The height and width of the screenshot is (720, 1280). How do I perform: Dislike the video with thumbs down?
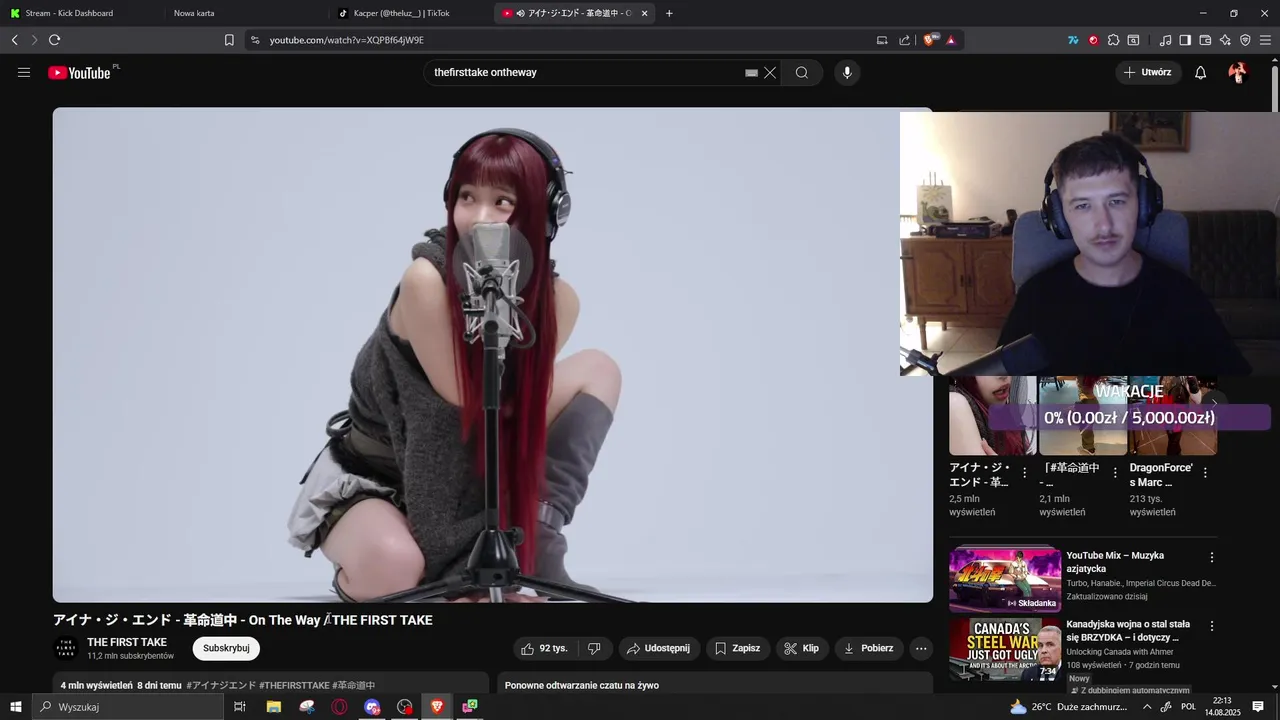[594, 648]
